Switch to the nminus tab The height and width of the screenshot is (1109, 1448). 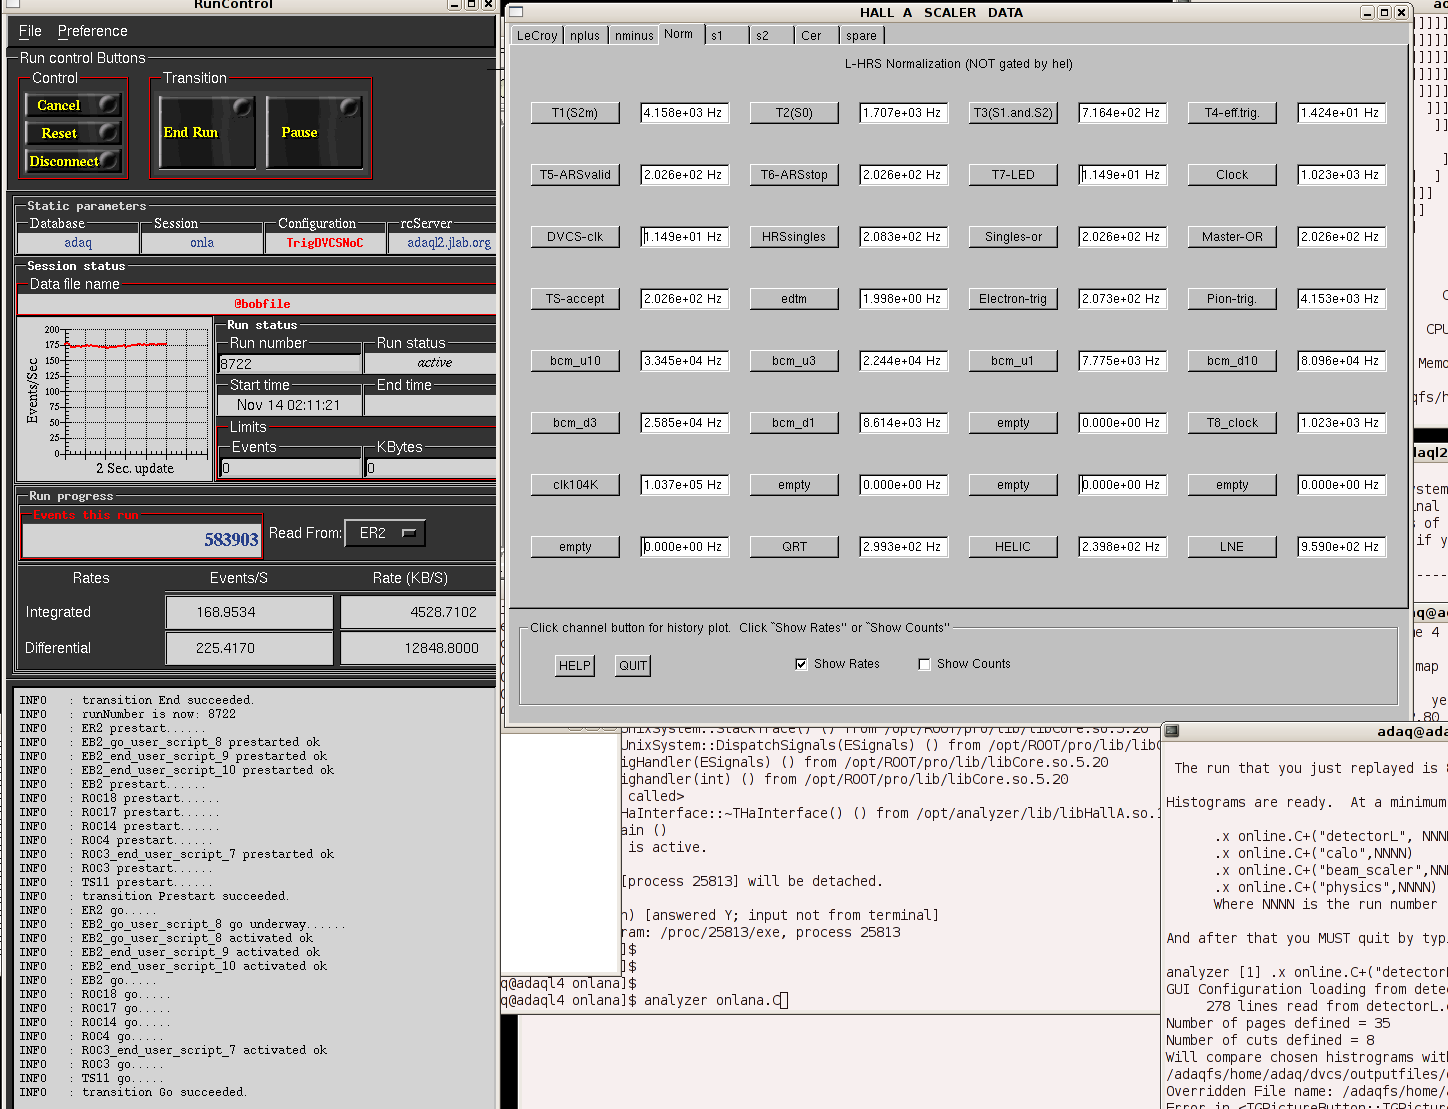[634, 35]
